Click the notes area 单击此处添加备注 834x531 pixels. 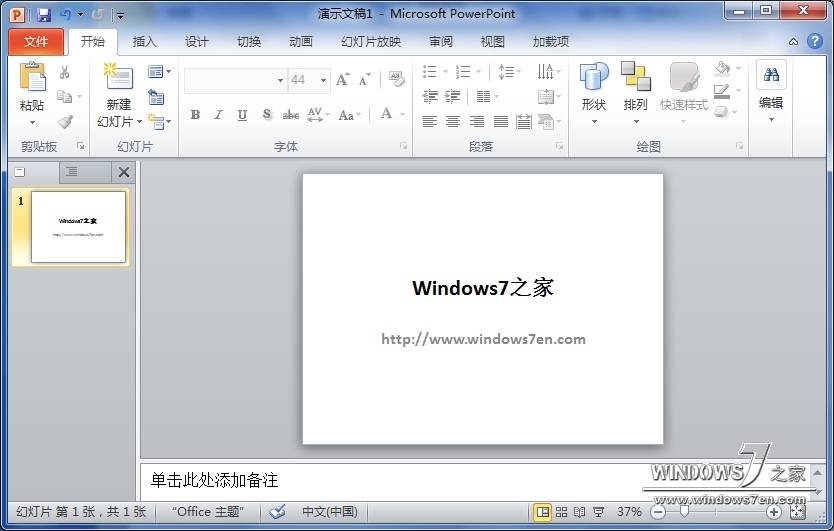coord(214,480)
